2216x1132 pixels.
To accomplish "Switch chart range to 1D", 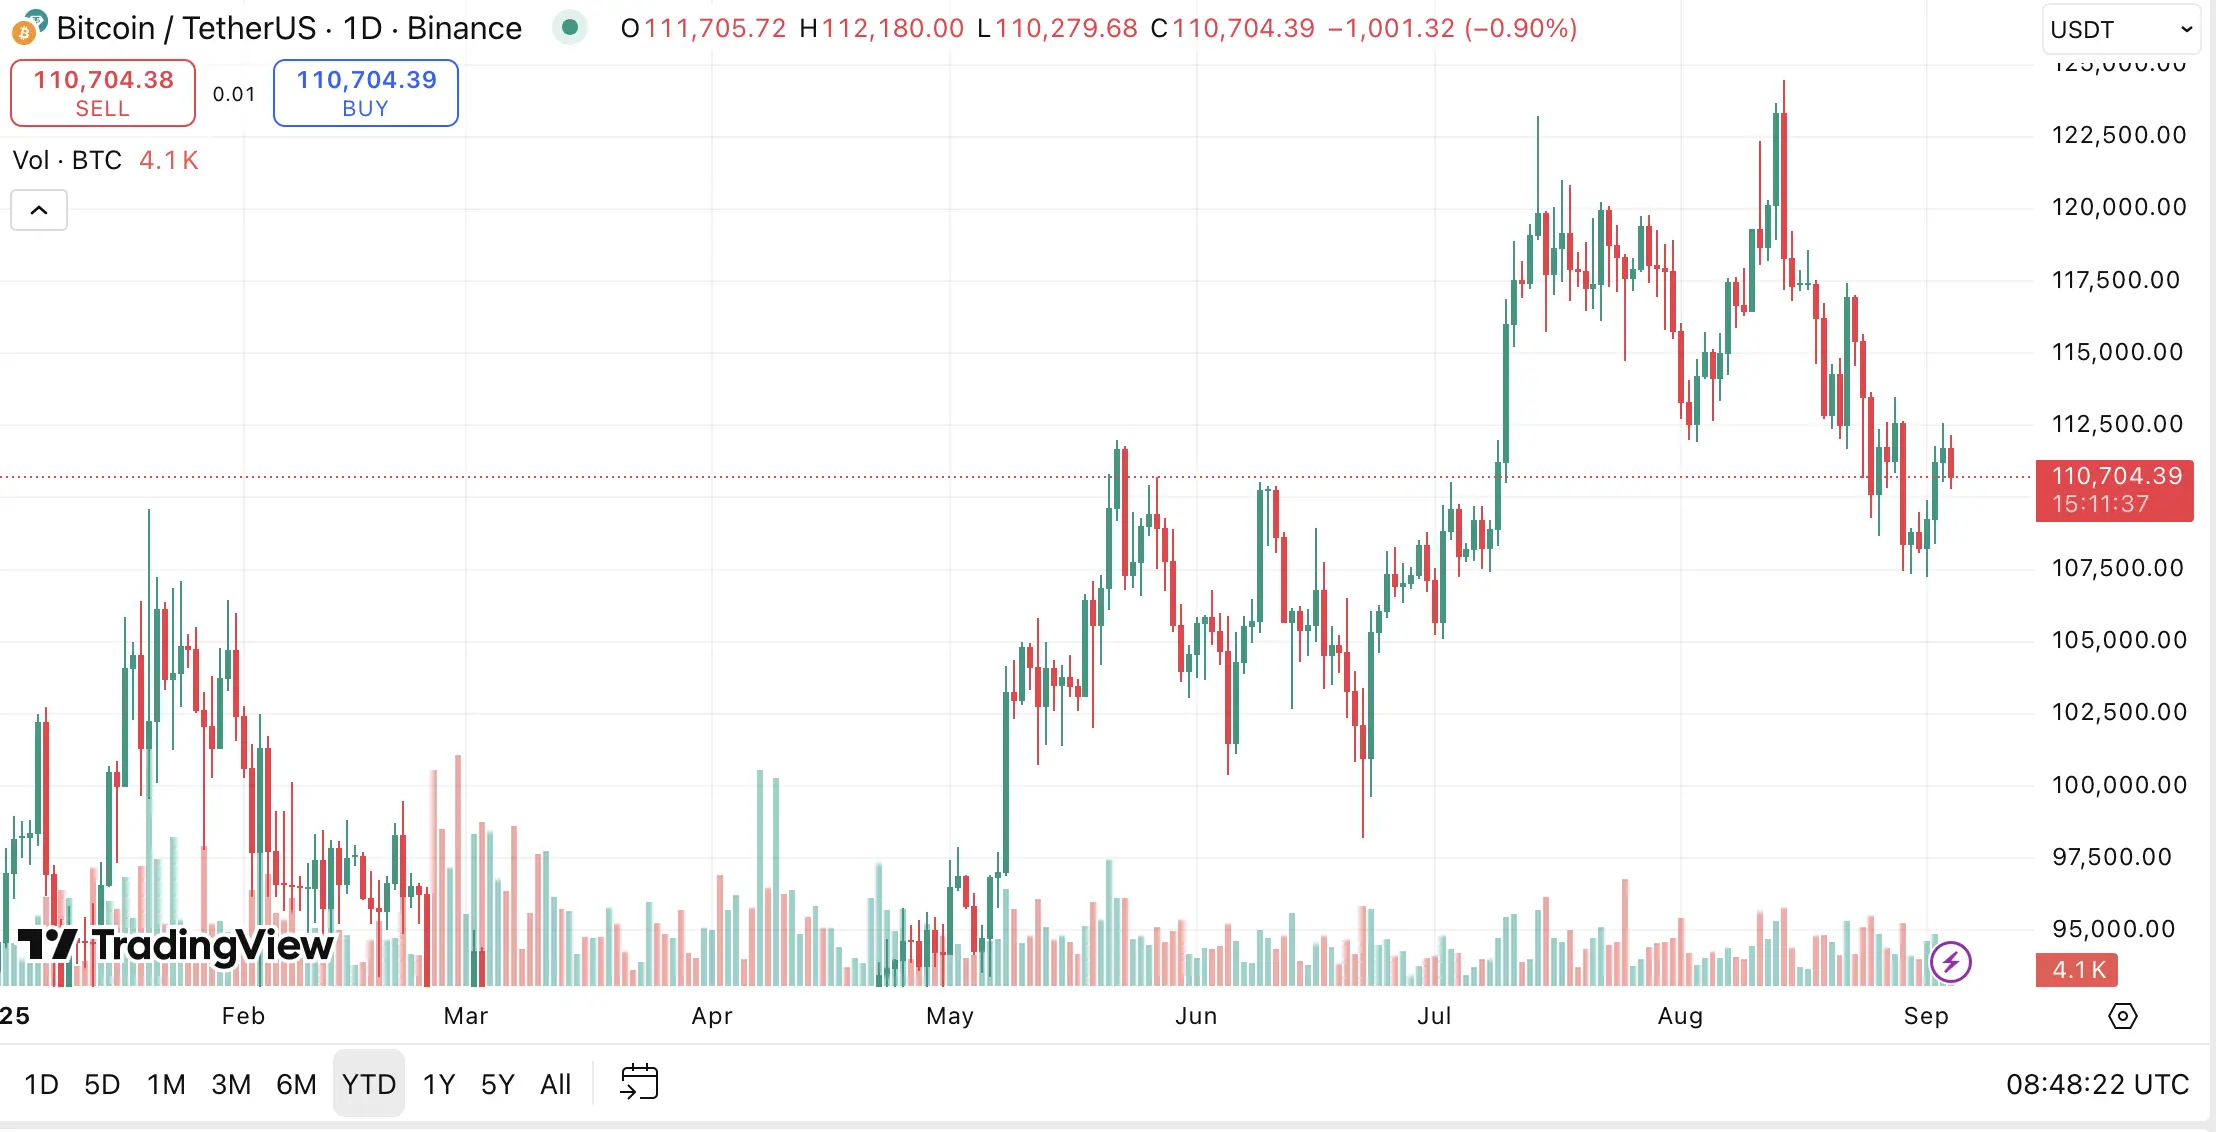I will pos(41,1083).
